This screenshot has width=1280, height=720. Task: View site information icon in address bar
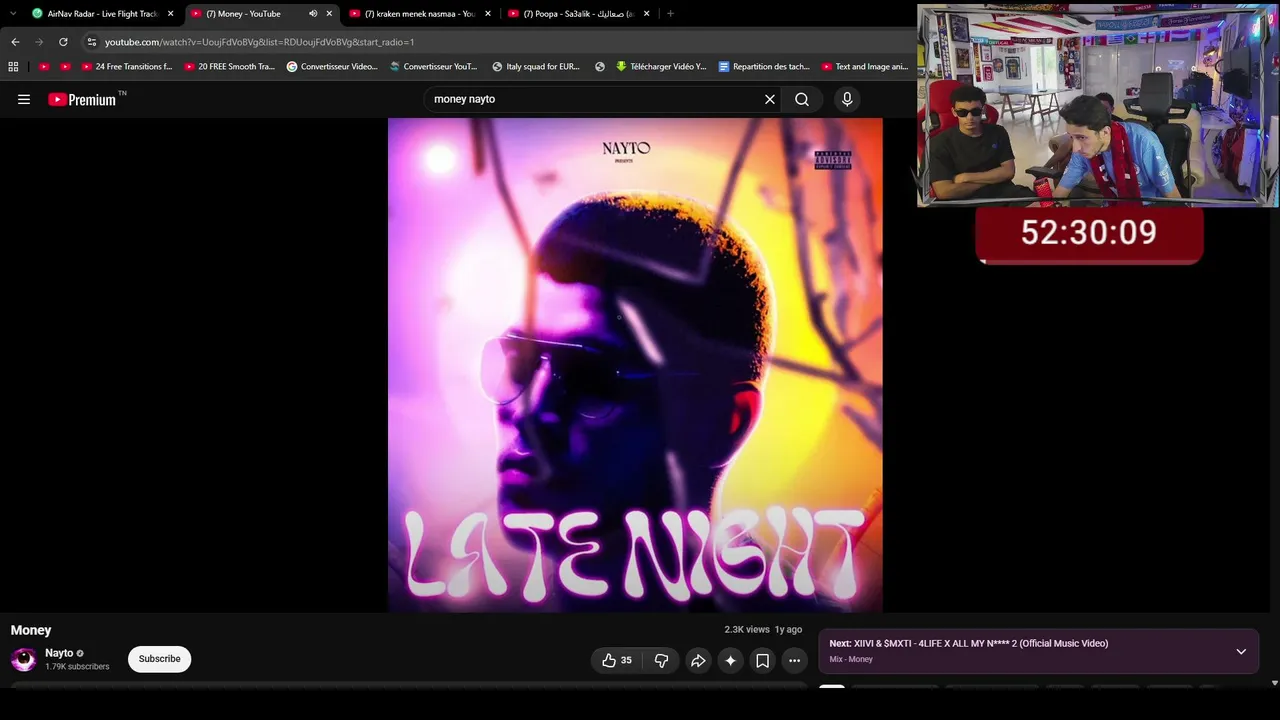point(91,42)
